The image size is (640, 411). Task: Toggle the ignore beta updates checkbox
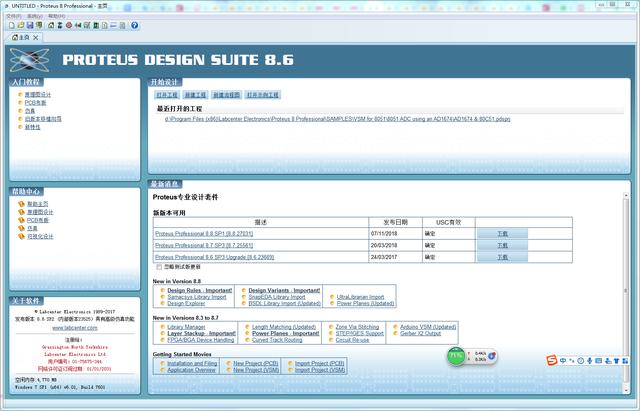(159, 267)
